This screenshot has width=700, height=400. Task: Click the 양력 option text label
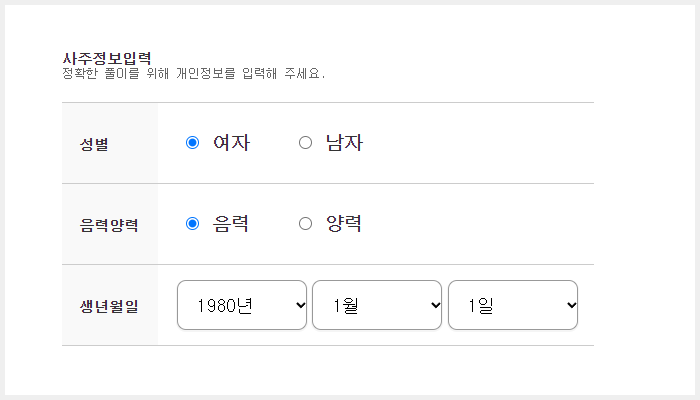(x=344, y=224)
